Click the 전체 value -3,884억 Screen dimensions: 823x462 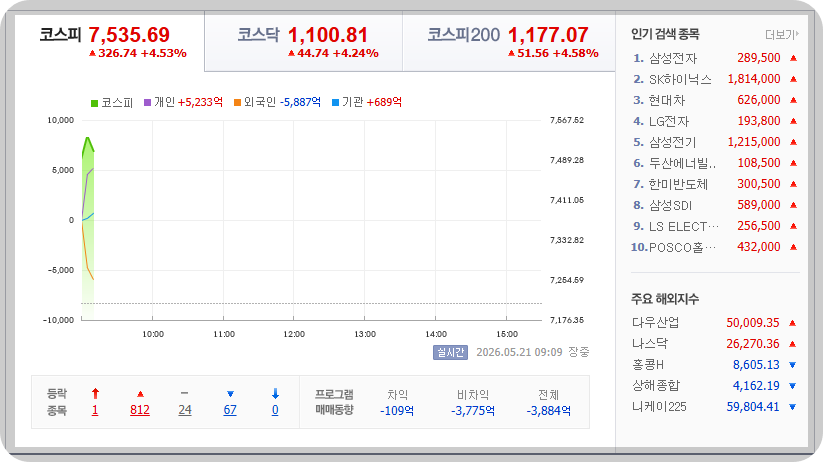[x=548, y=411]
